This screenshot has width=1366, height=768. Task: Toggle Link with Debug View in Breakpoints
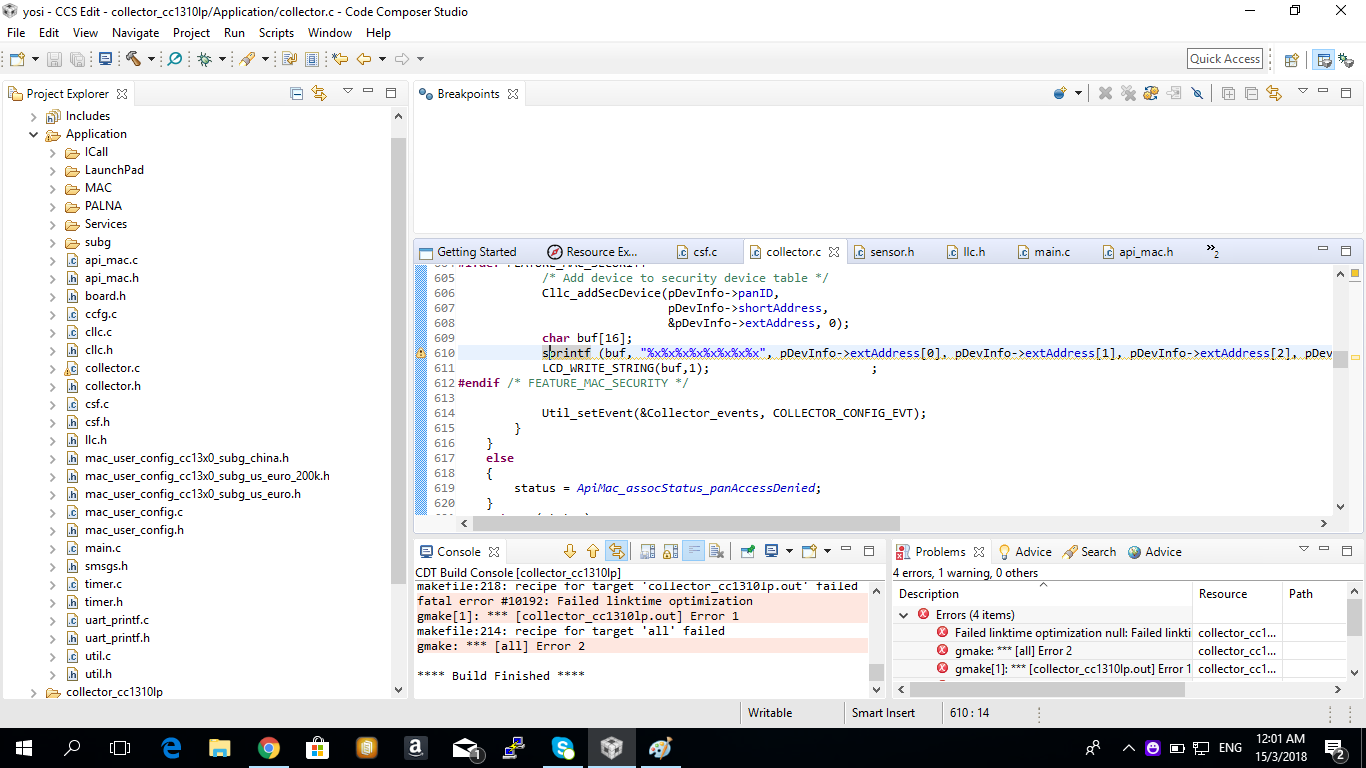pos(1274,94)
